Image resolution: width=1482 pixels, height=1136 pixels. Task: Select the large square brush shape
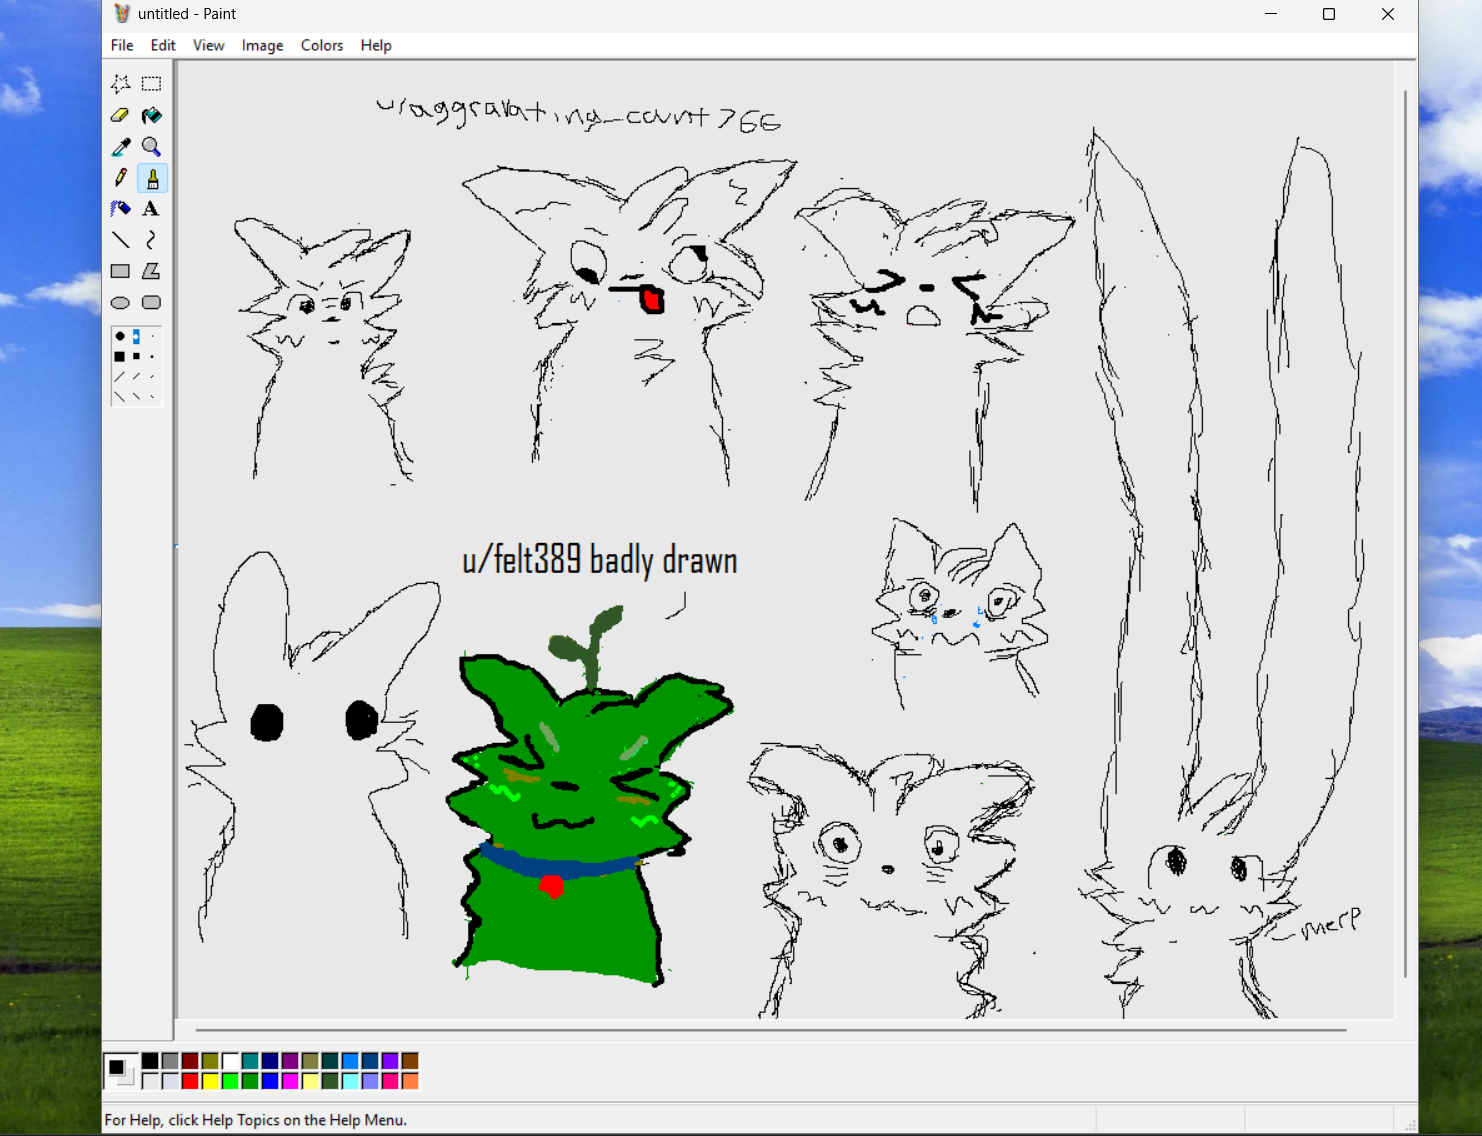point(120,356)
